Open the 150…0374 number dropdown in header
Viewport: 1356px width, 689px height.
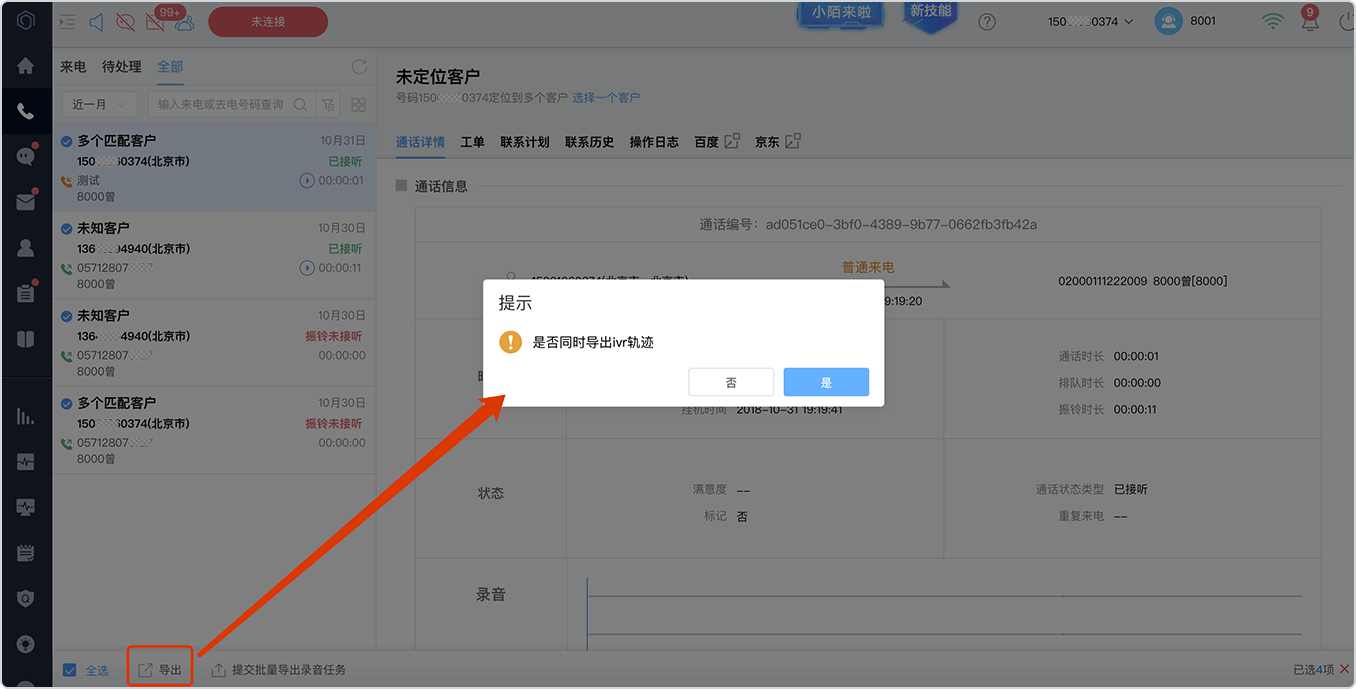point(1091,22)
